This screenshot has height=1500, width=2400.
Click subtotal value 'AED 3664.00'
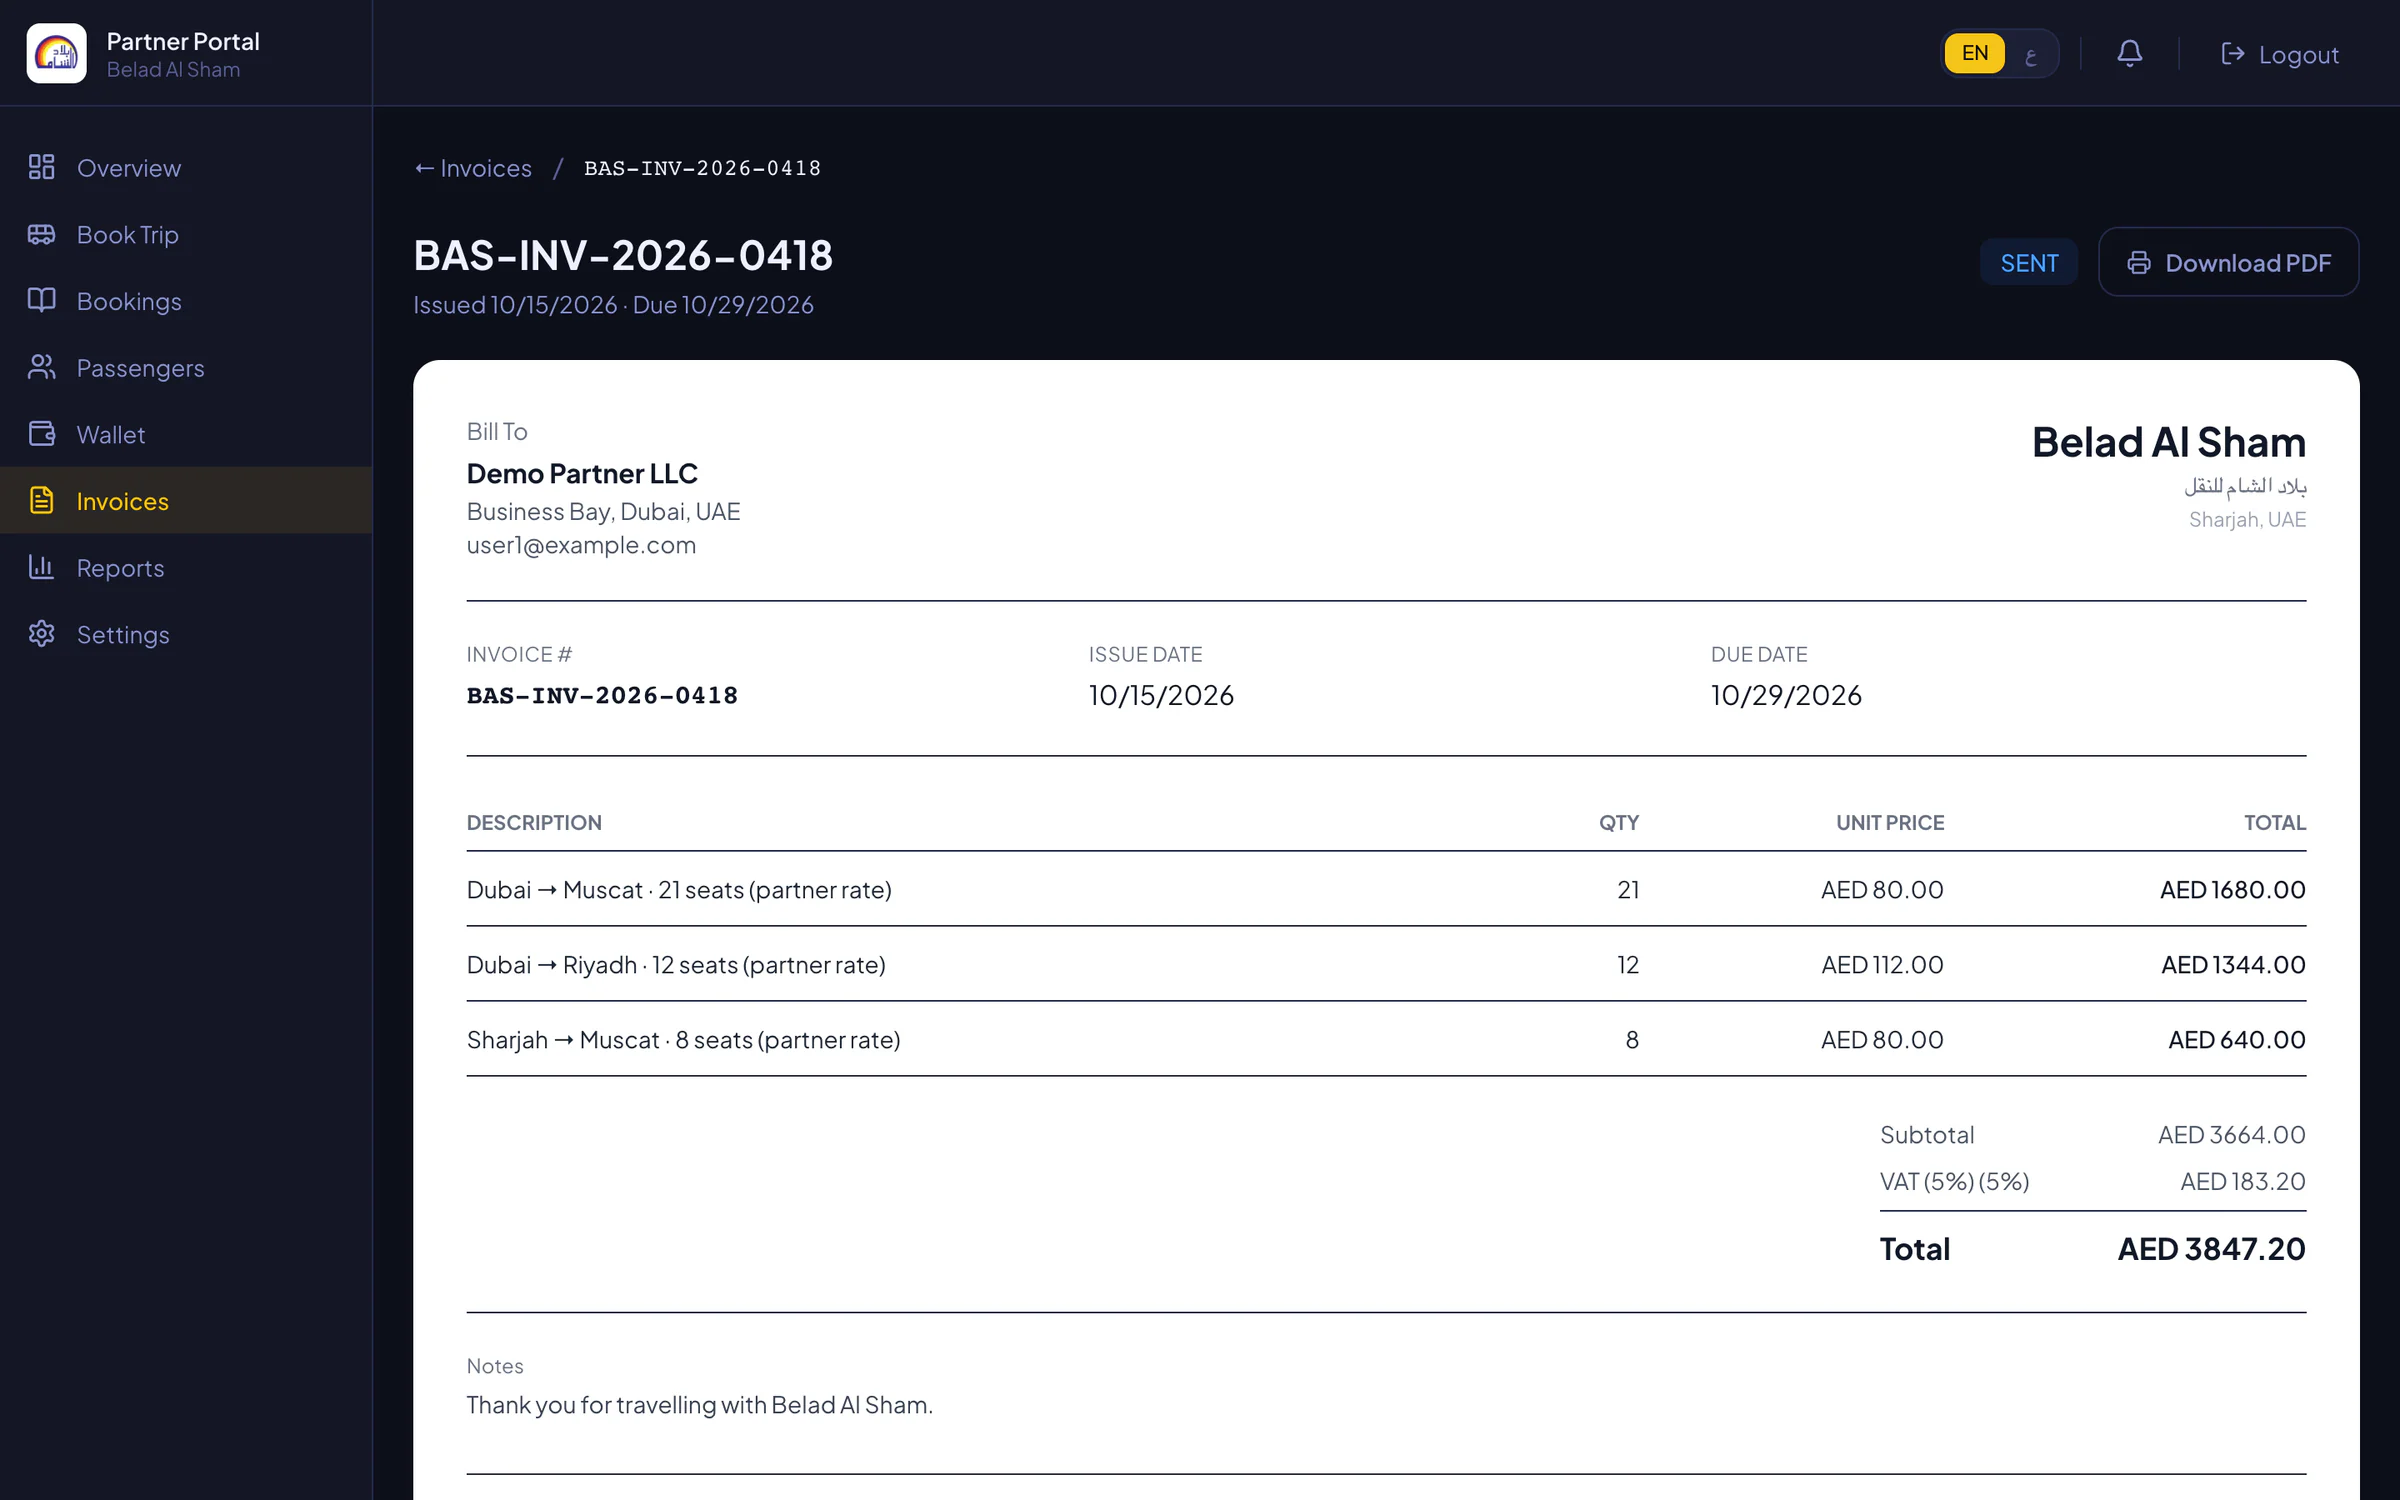[x=2231, y=1134]
